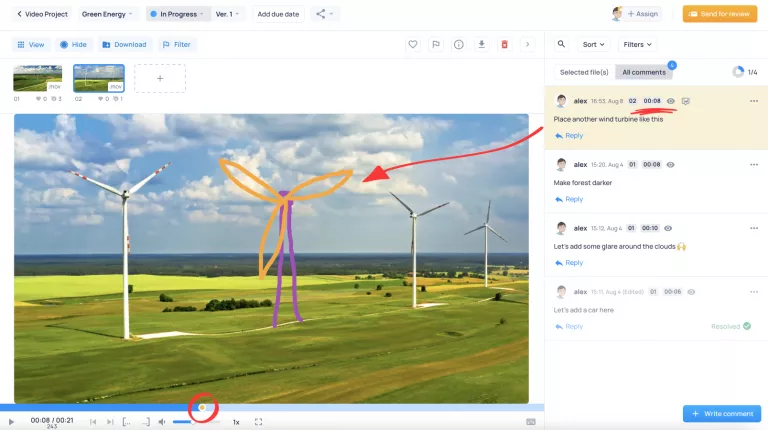The image size is (768, 430).
Task: Toggle eye icon on 'Make forest darker' comment
Action: pyautogui.click(x=671, y=164)
